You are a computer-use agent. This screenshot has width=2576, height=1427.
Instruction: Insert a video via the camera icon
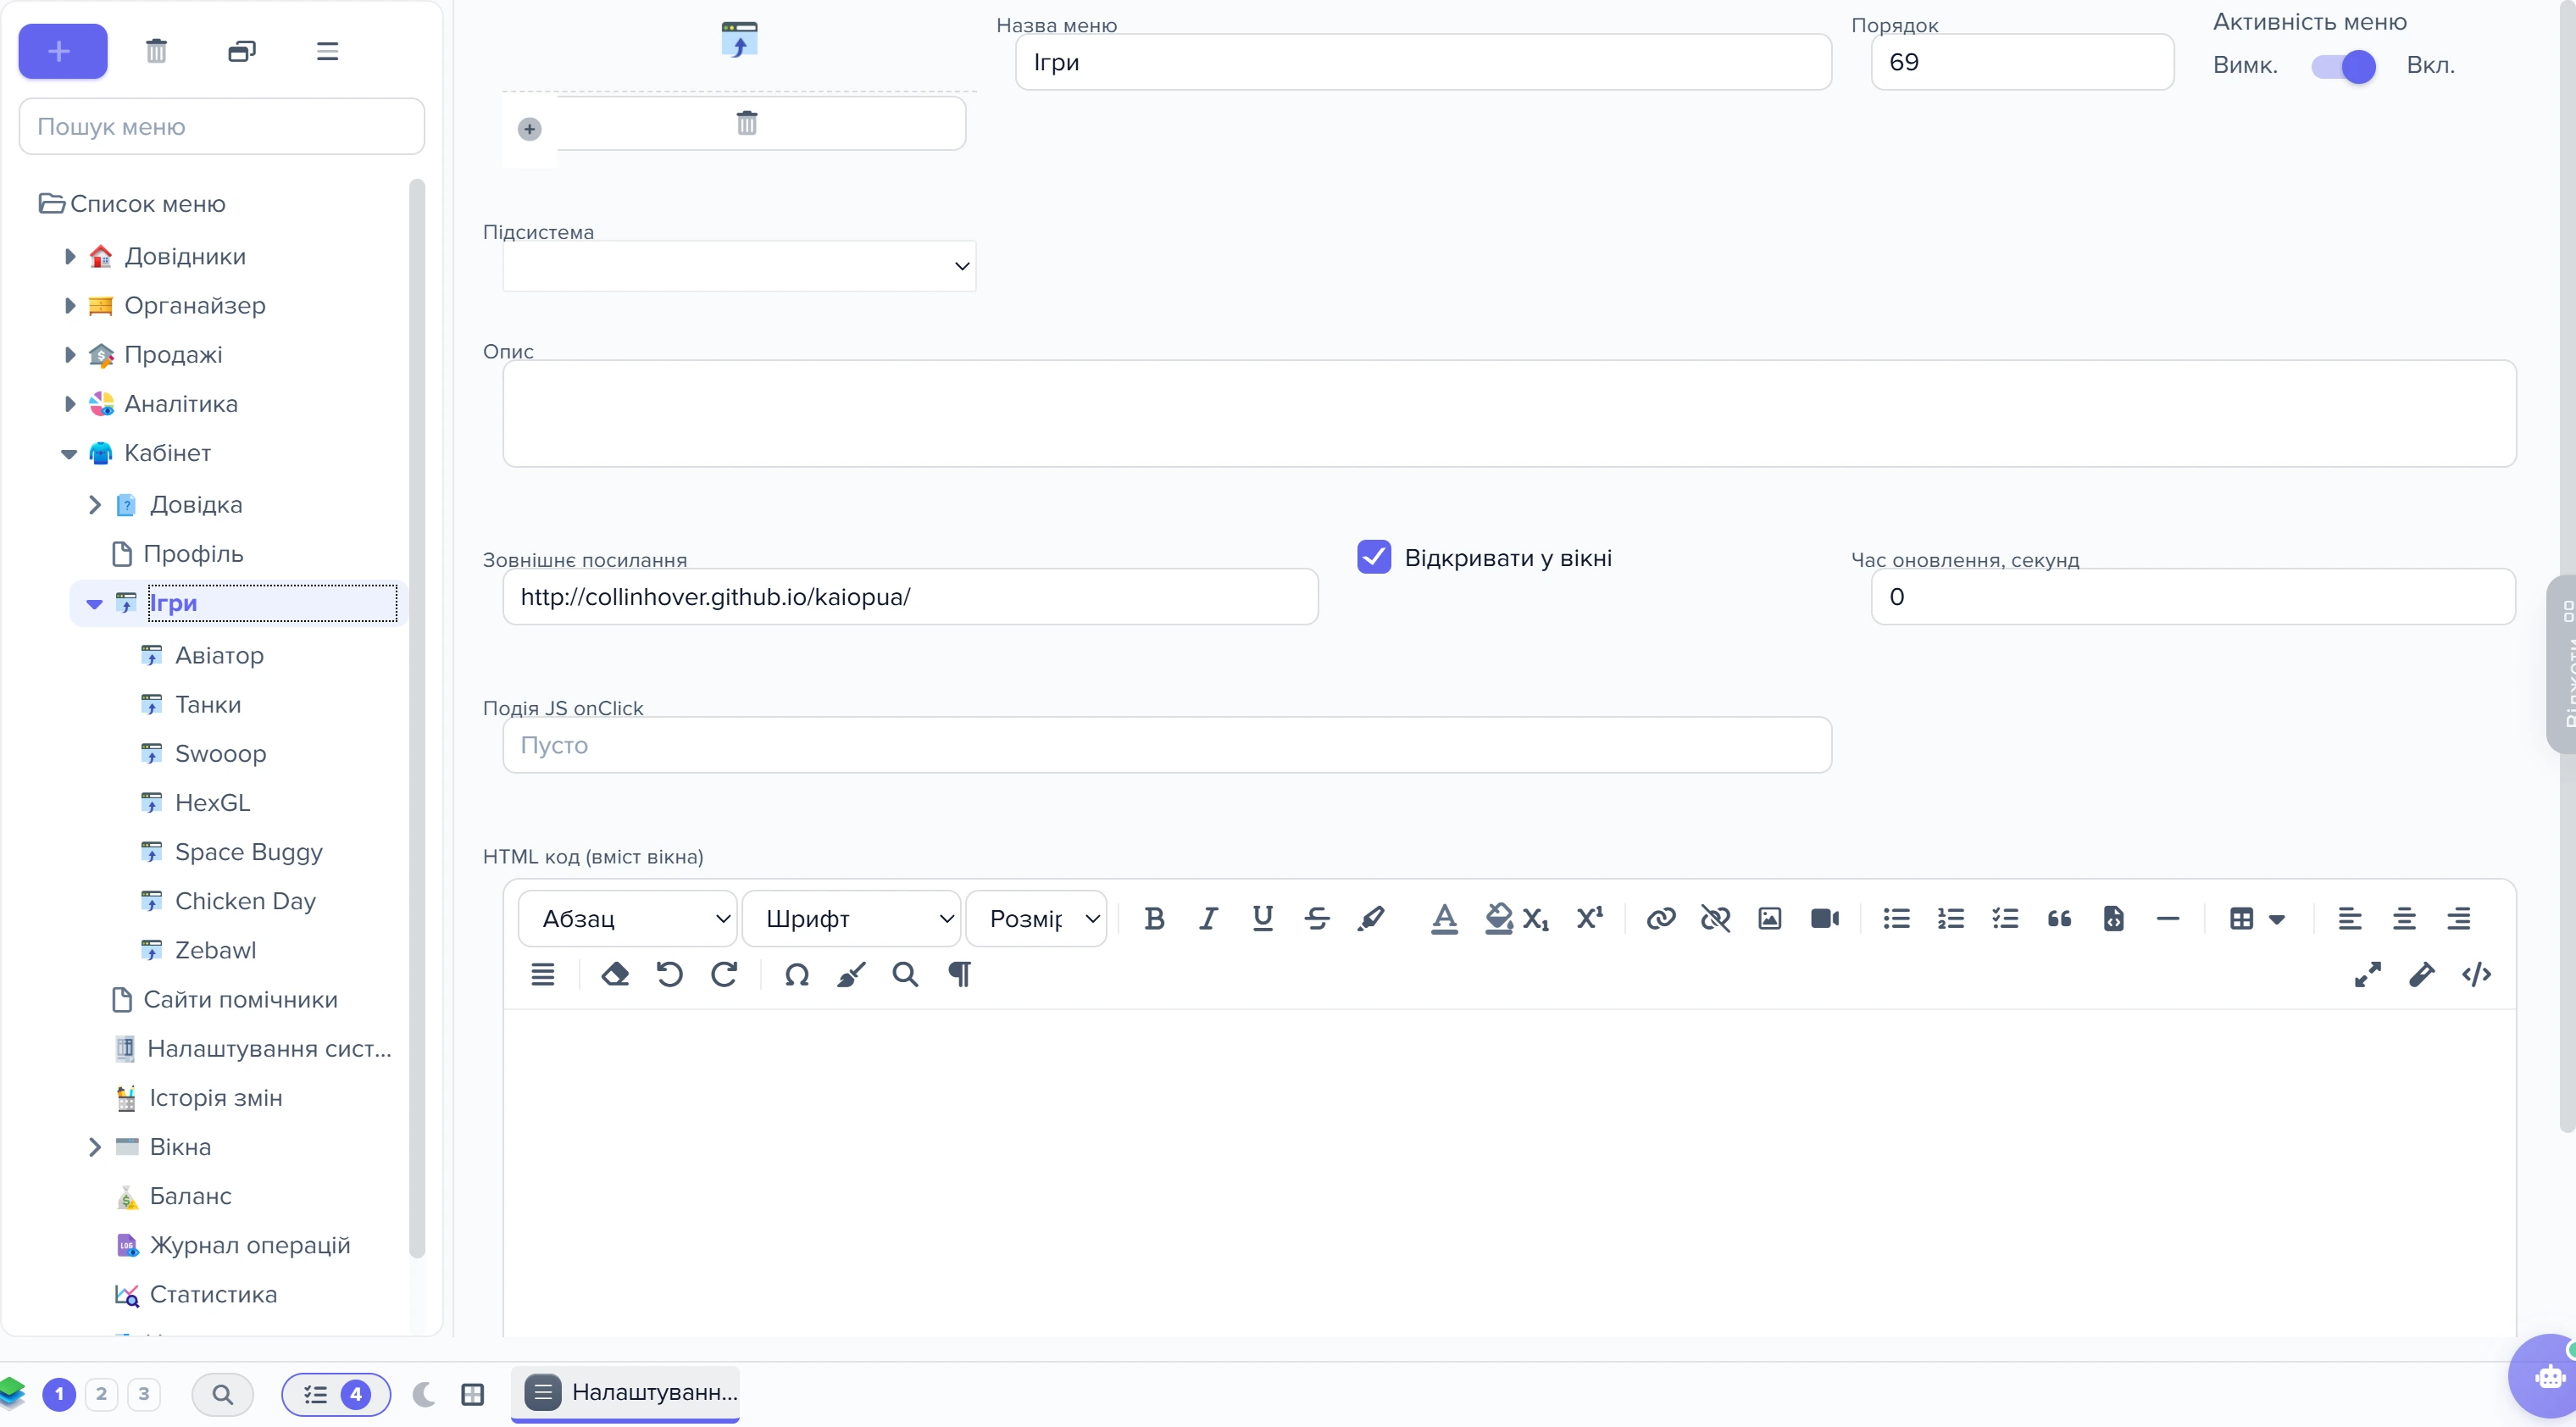pyautogui.click(x=1824, y=918)
